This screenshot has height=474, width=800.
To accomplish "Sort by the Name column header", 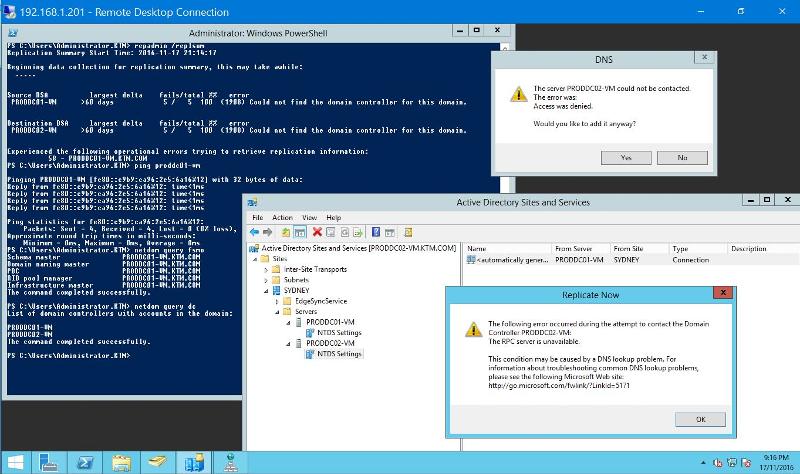I will click(507, 248).
